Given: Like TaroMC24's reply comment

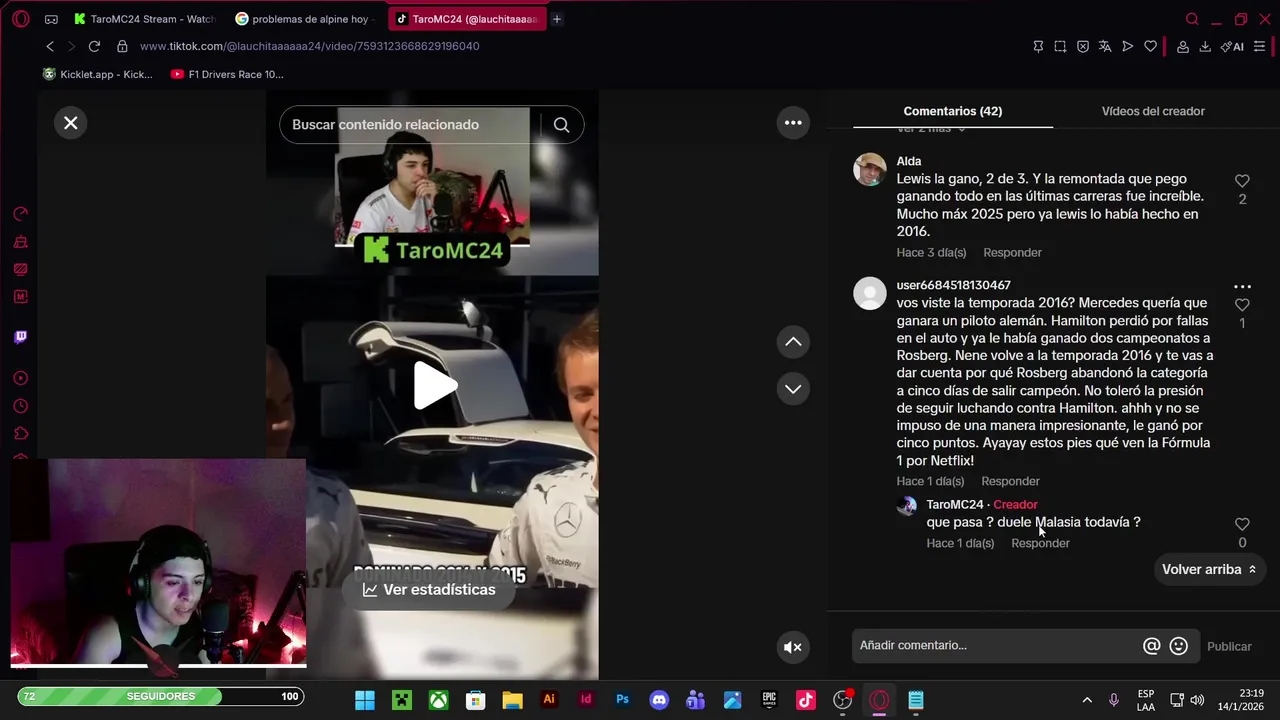Looking at the screenshot, I should click(1242, 524).
